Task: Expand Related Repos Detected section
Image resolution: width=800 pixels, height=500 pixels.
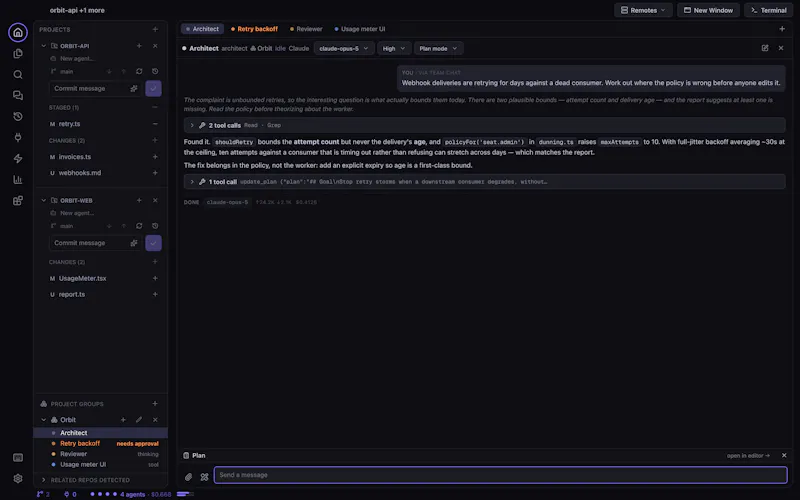Action: pos(43,480)
